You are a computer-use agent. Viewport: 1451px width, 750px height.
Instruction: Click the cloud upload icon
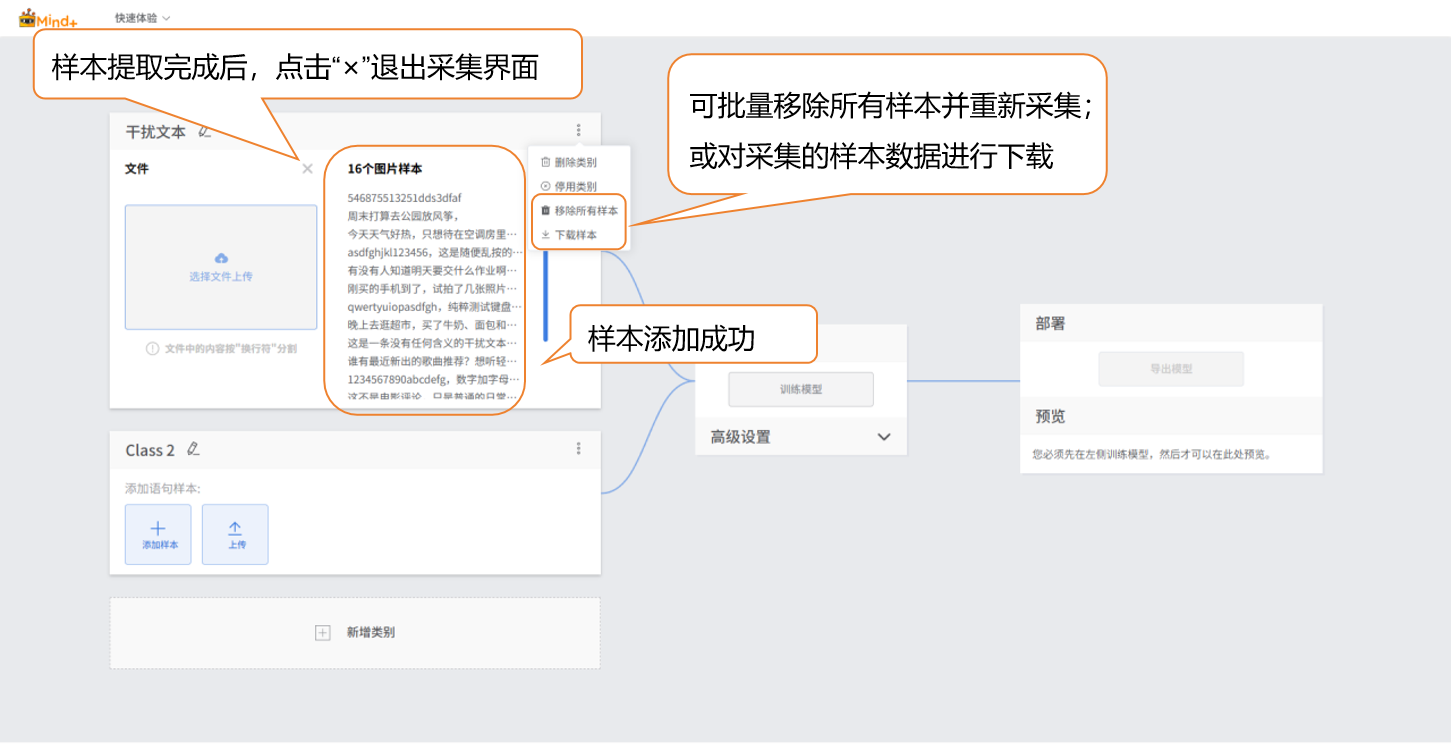click(221, 258)
